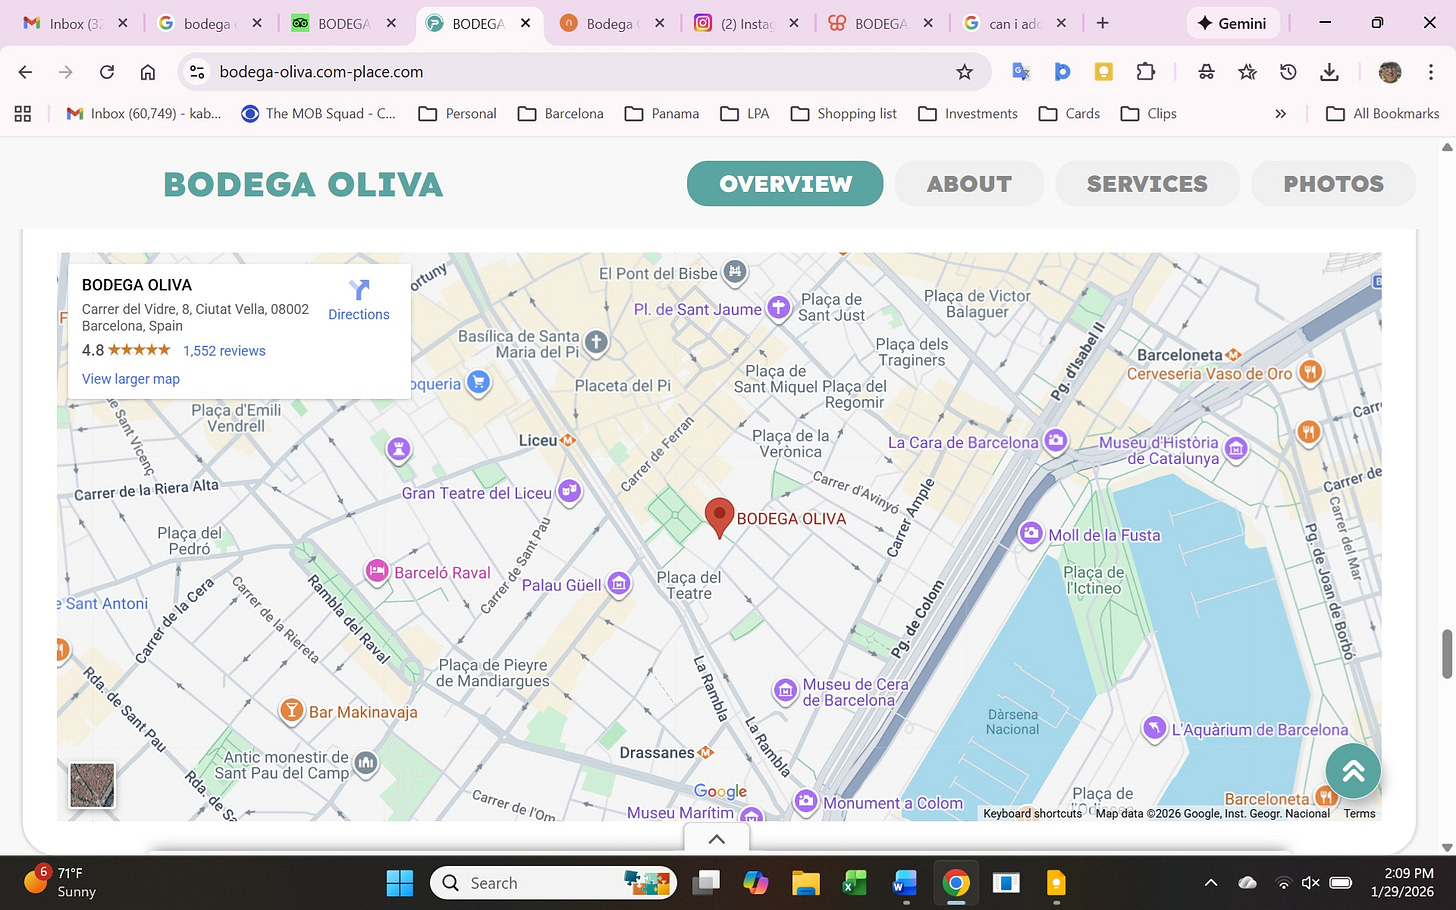This screenshot has height=910, width=1456.
Task: Open Chrome extensions puzzle icon
Action: [1145, 72]
